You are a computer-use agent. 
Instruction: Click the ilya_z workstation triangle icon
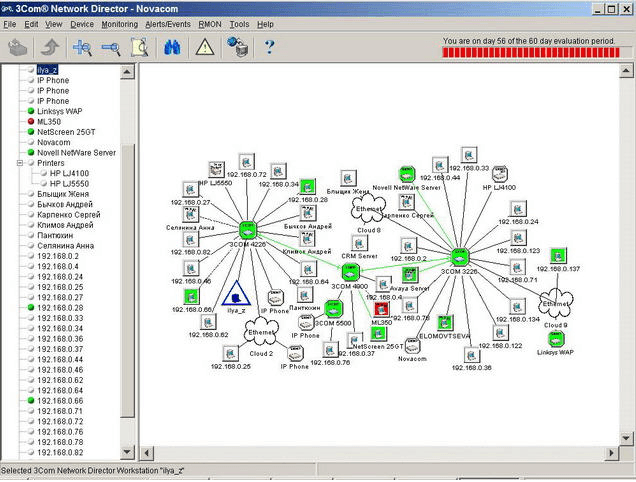pyautogui.click(x=236, y=293)
